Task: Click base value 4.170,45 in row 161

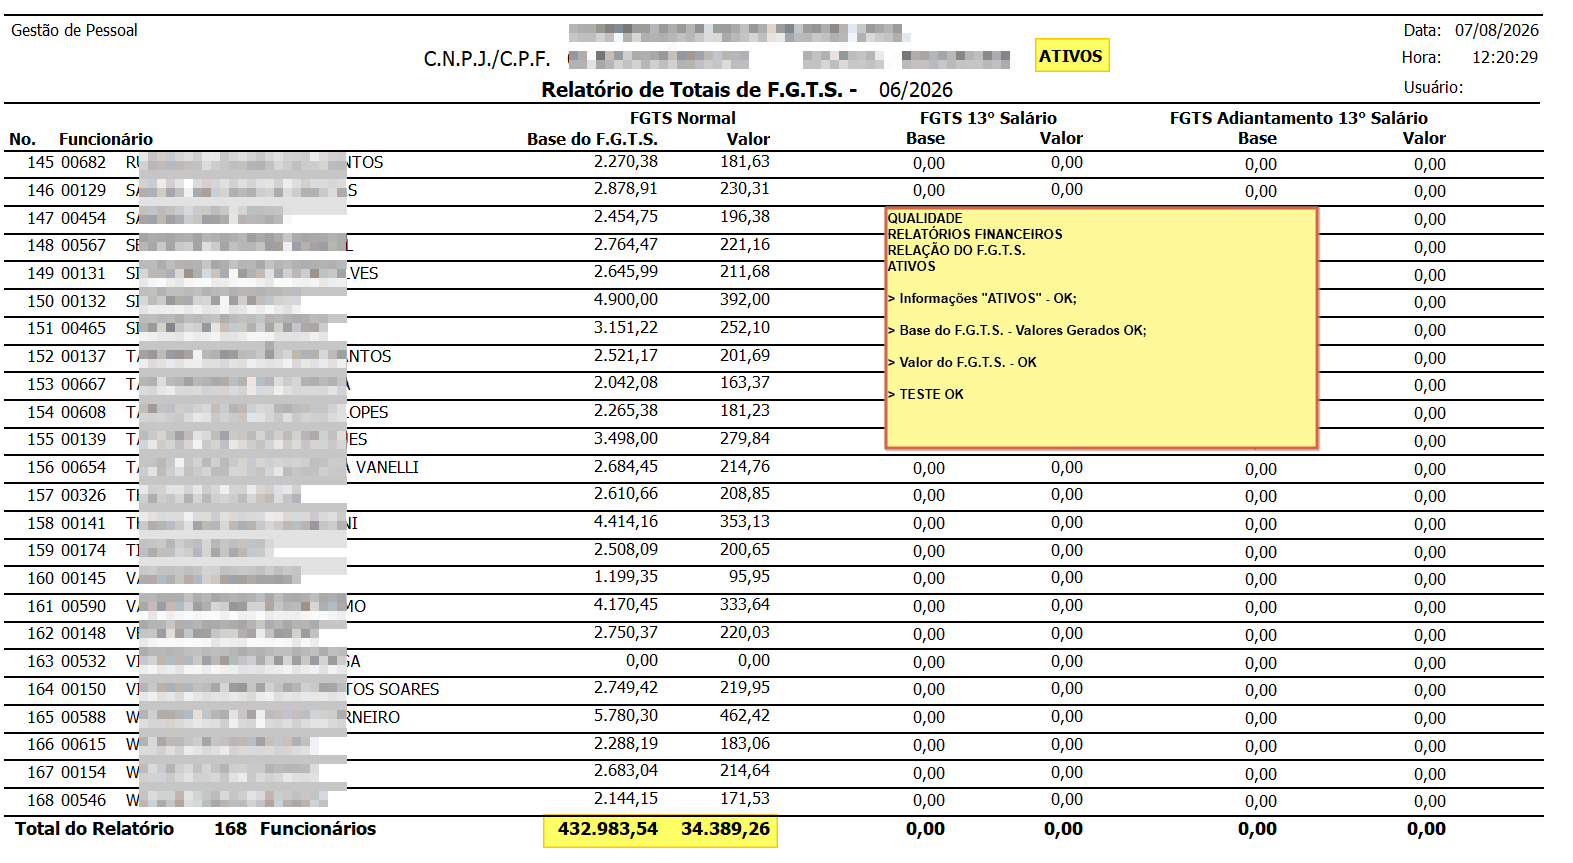Action: (625, 604)
